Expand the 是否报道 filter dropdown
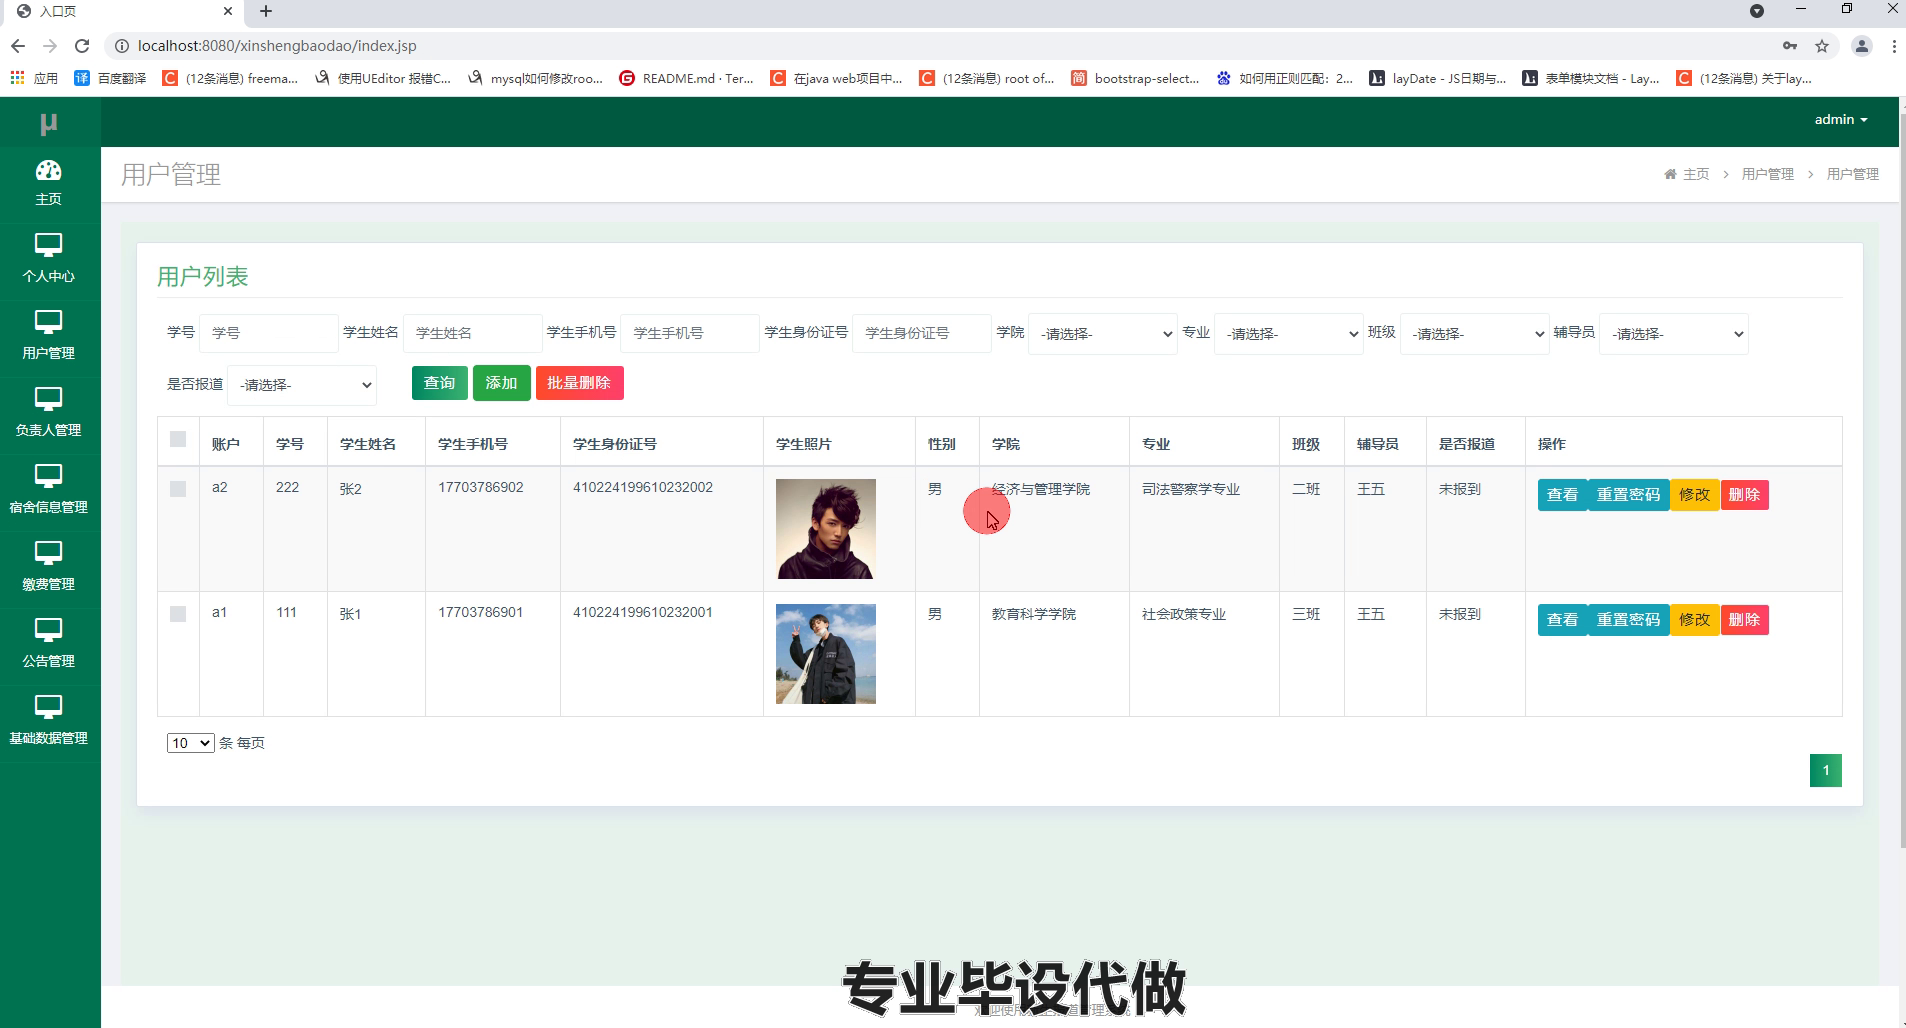Image resolution: width=1906 pixels, height=1028 pixels. pos(302,385)
